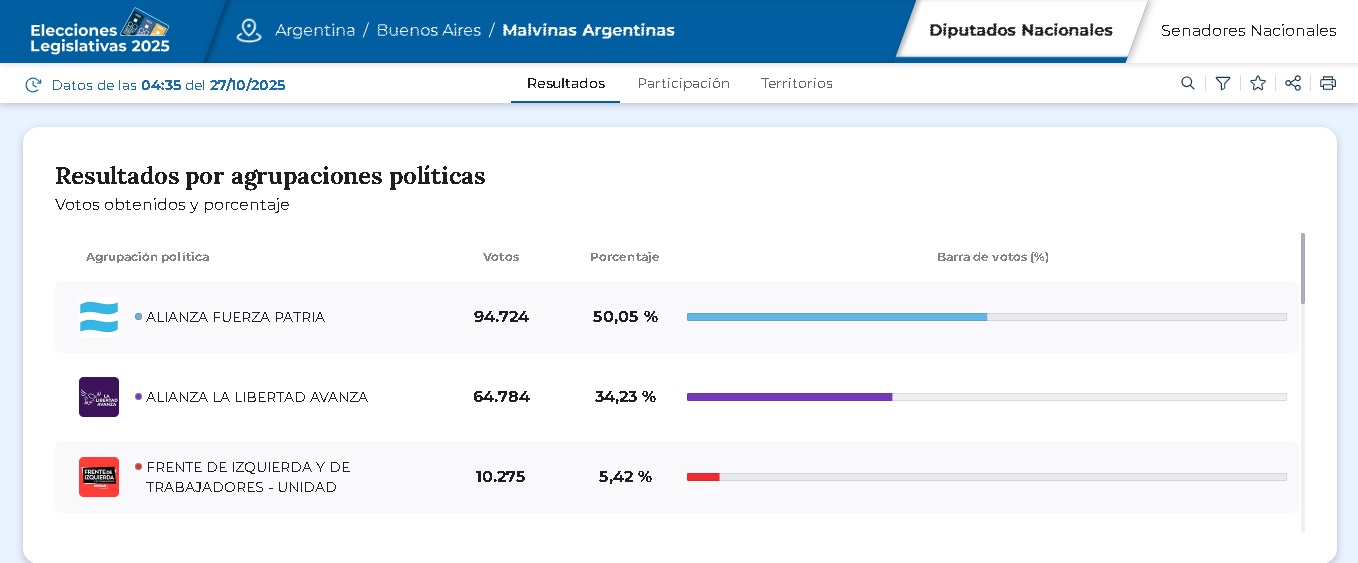Click the search magnifier icon
The height and width of the screenshot is (563, 1358).
(1188, 84)
